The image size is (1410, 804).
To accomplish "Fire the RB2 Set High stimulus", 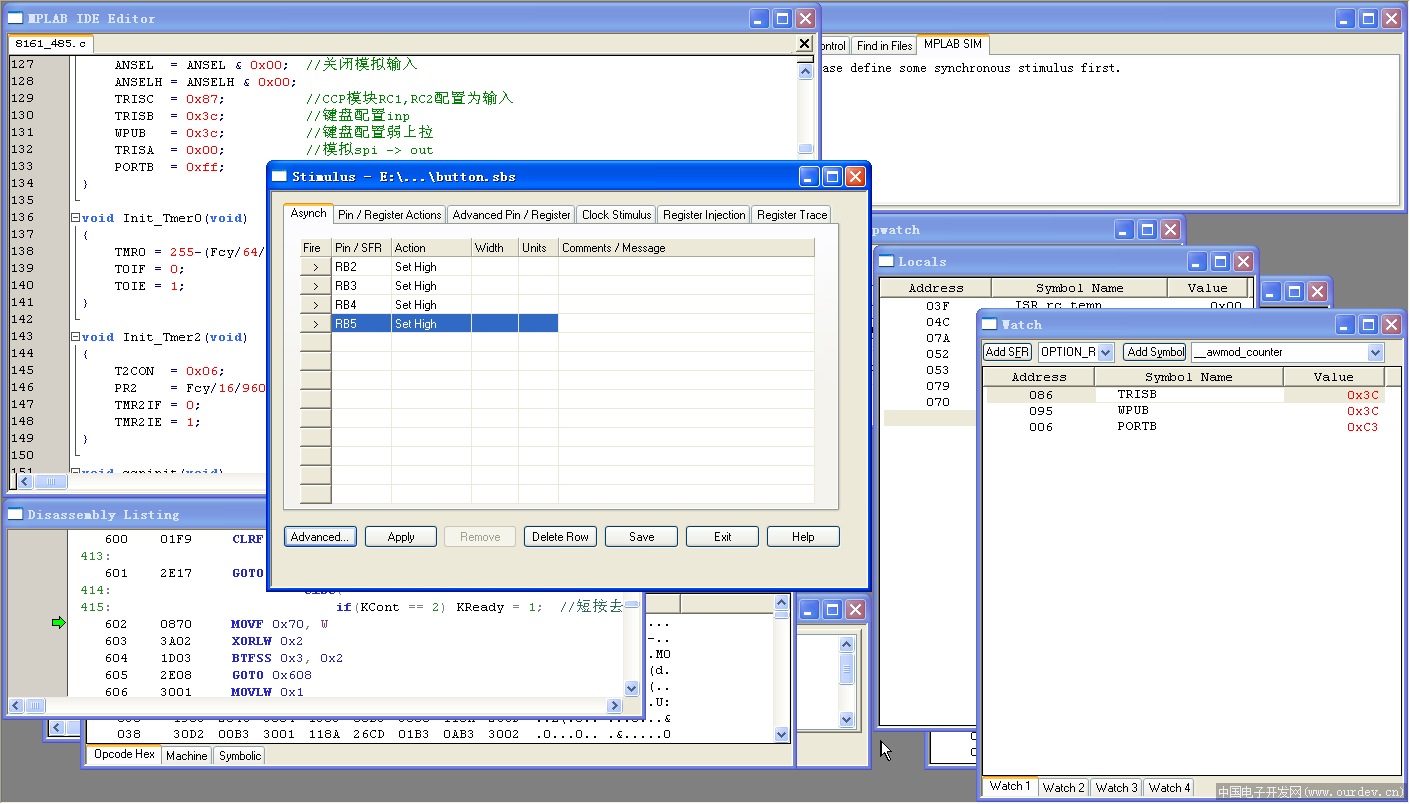I will point(315,267).
